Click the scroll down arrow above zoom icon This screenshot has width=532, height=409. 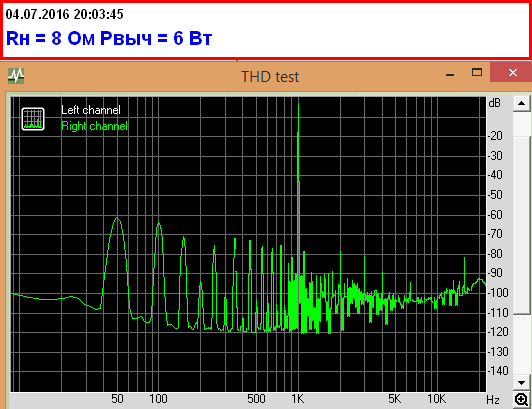[521, 383]
